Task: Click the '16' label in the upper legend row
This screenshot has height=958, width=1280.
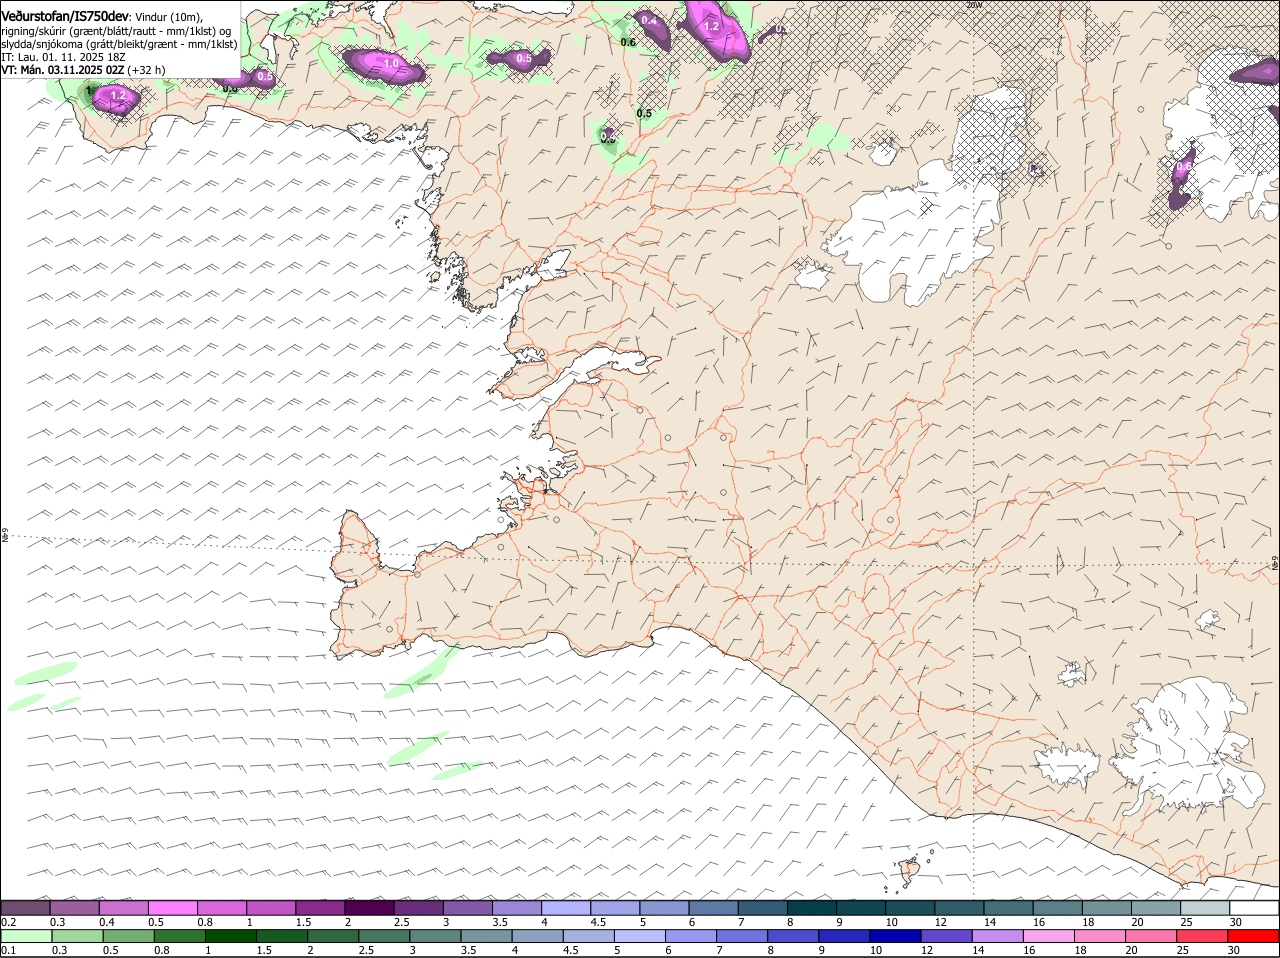Action: [1039, 922]
